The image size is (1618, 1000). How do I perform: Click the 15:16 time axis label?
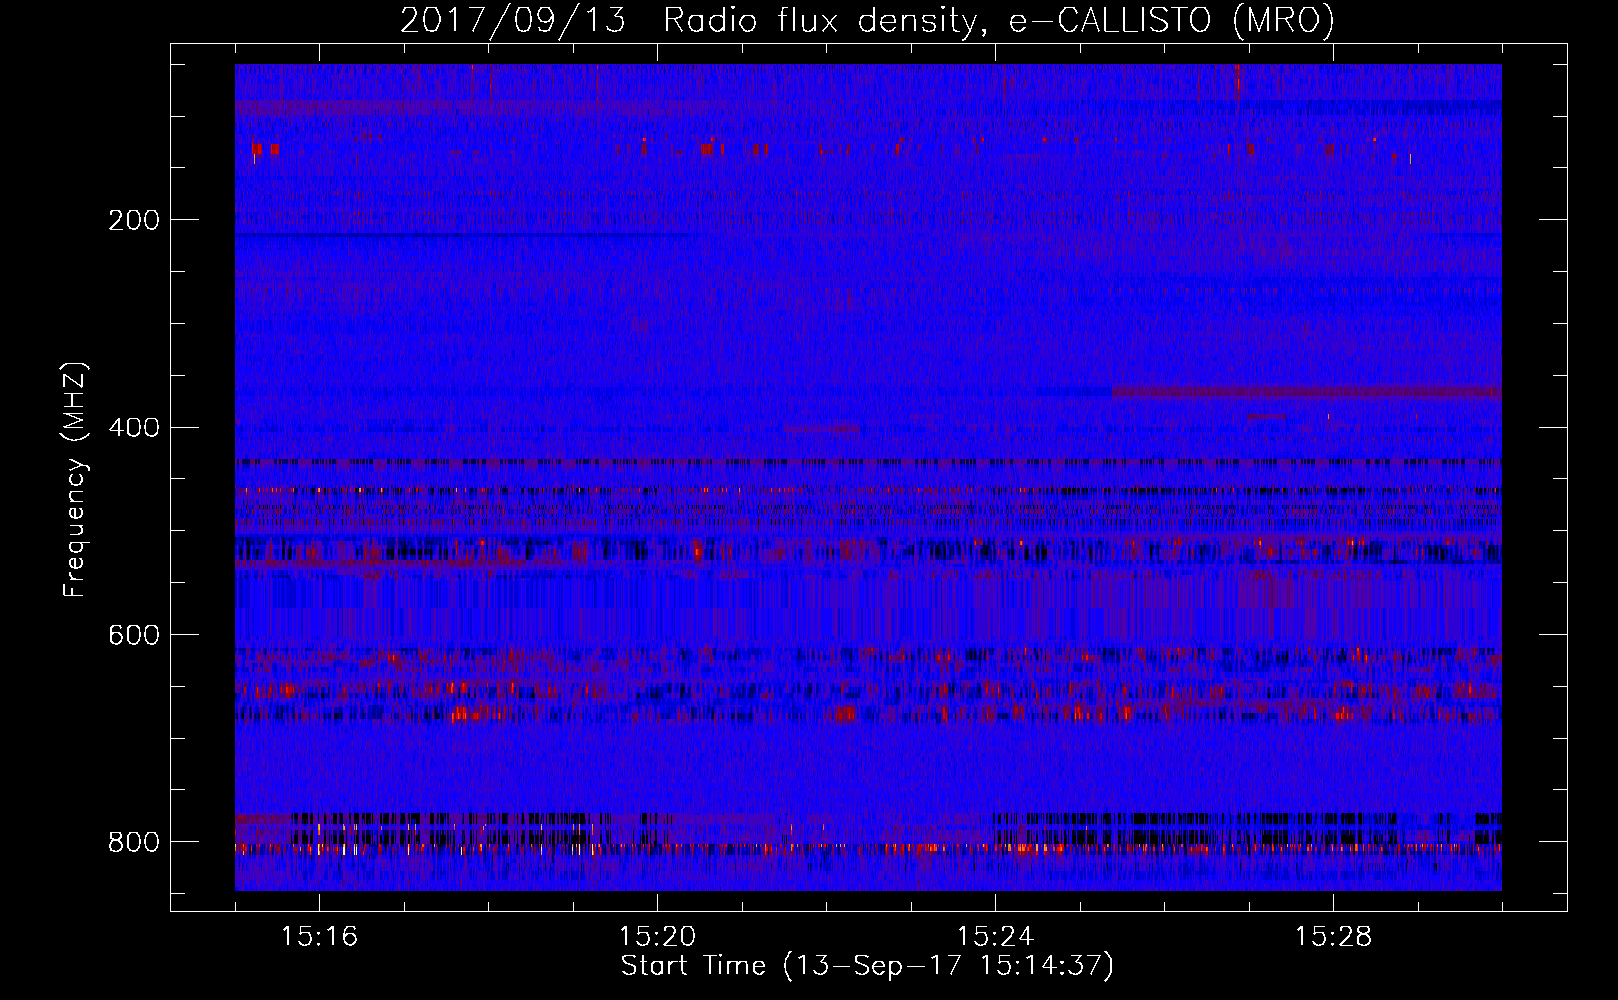(x=319, y=937)
